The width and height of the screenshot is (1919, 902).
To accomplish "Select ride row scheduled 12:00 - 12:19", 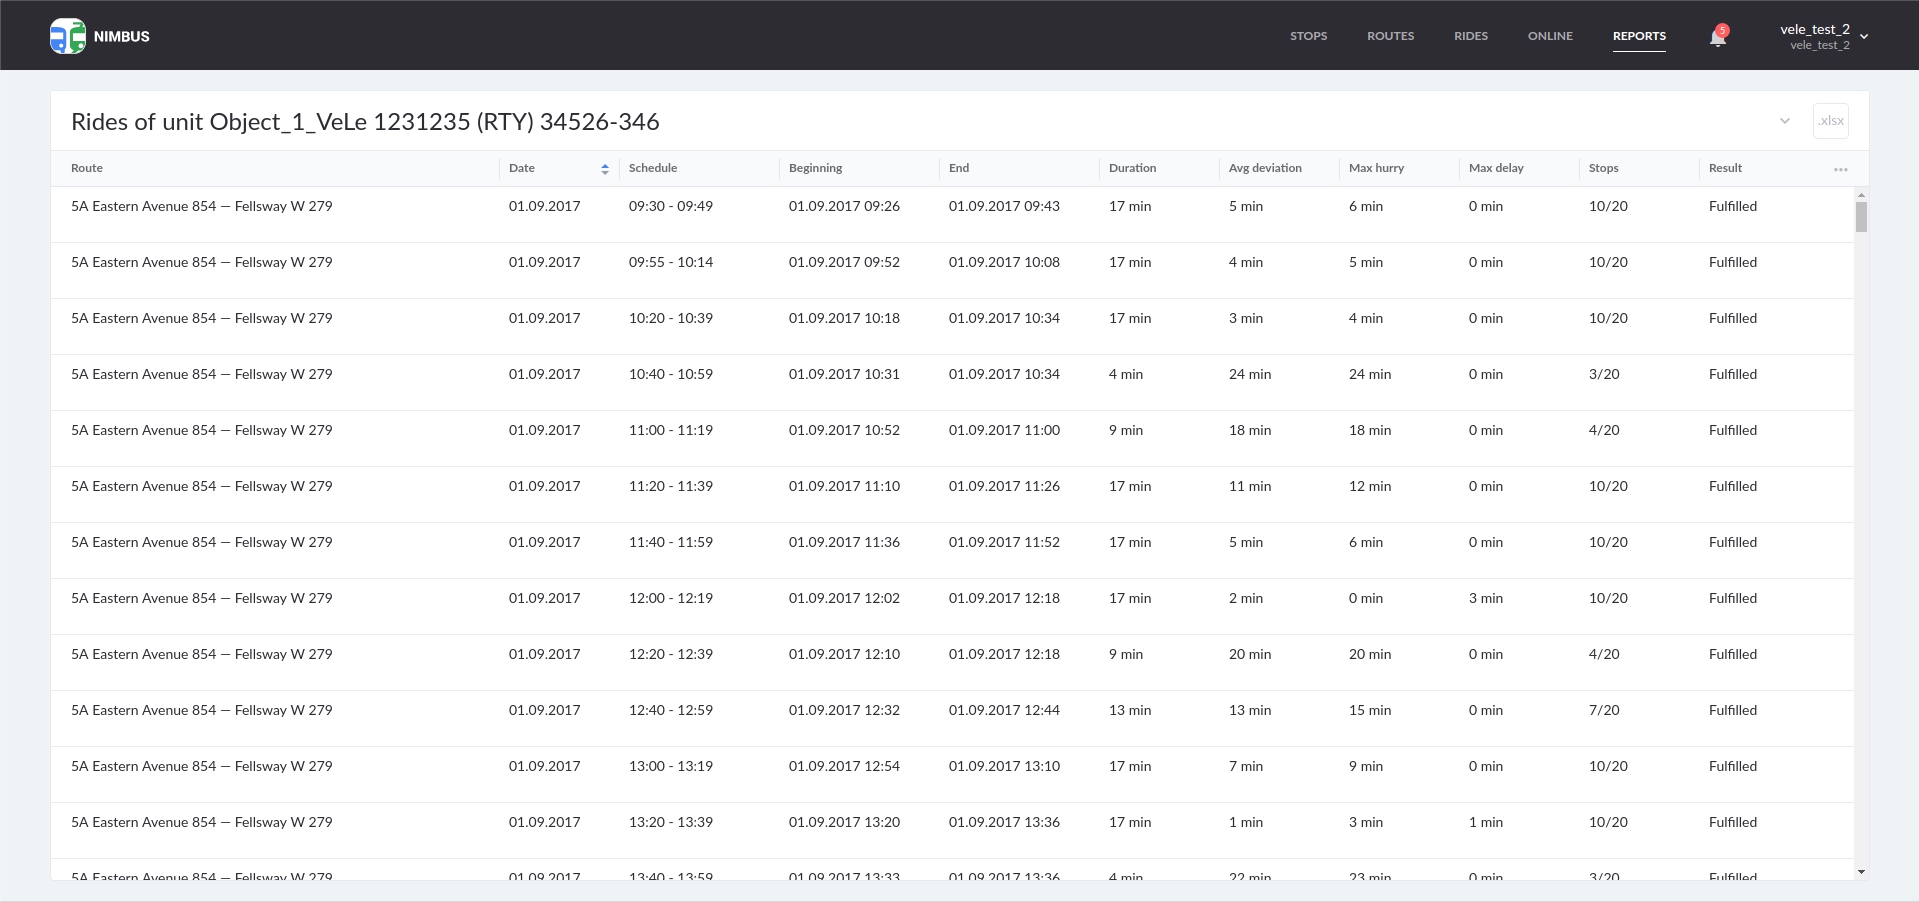I will (670, 598).
